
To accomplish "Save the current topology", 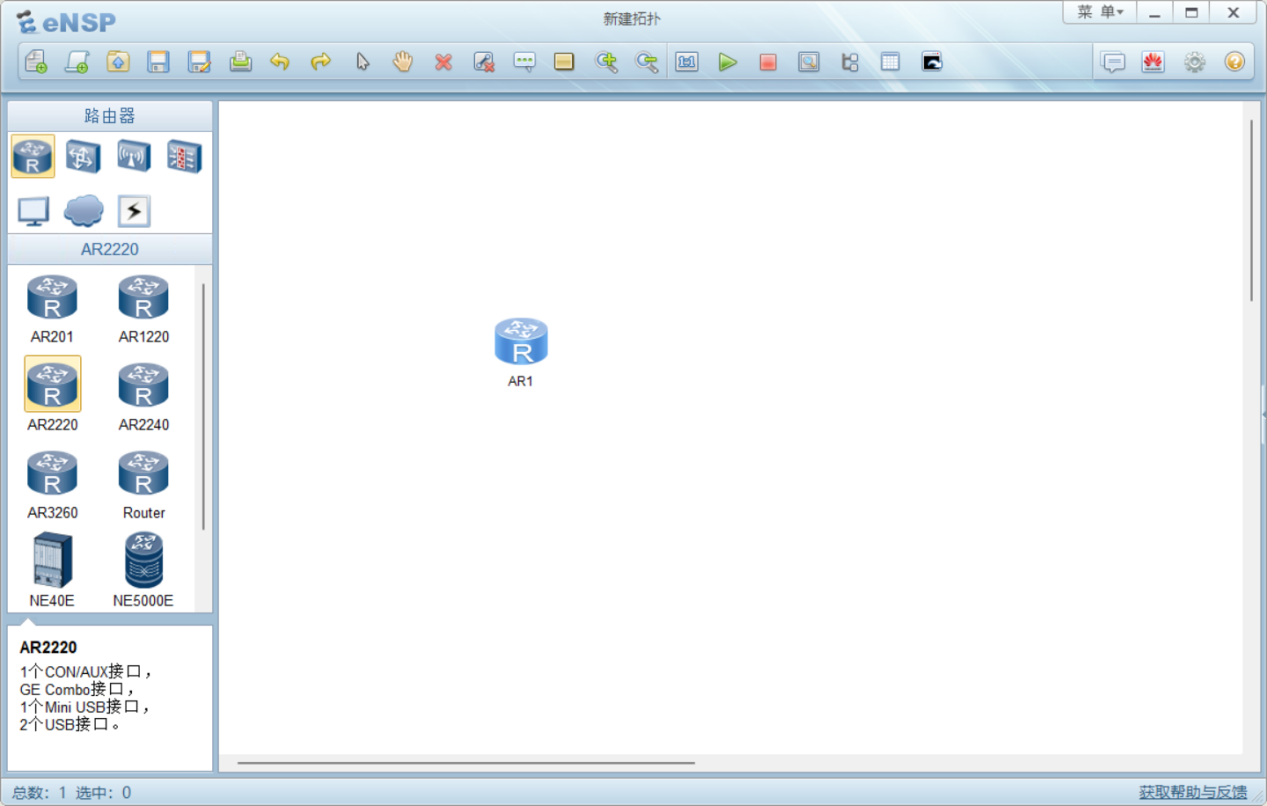I will click(158, 62).
